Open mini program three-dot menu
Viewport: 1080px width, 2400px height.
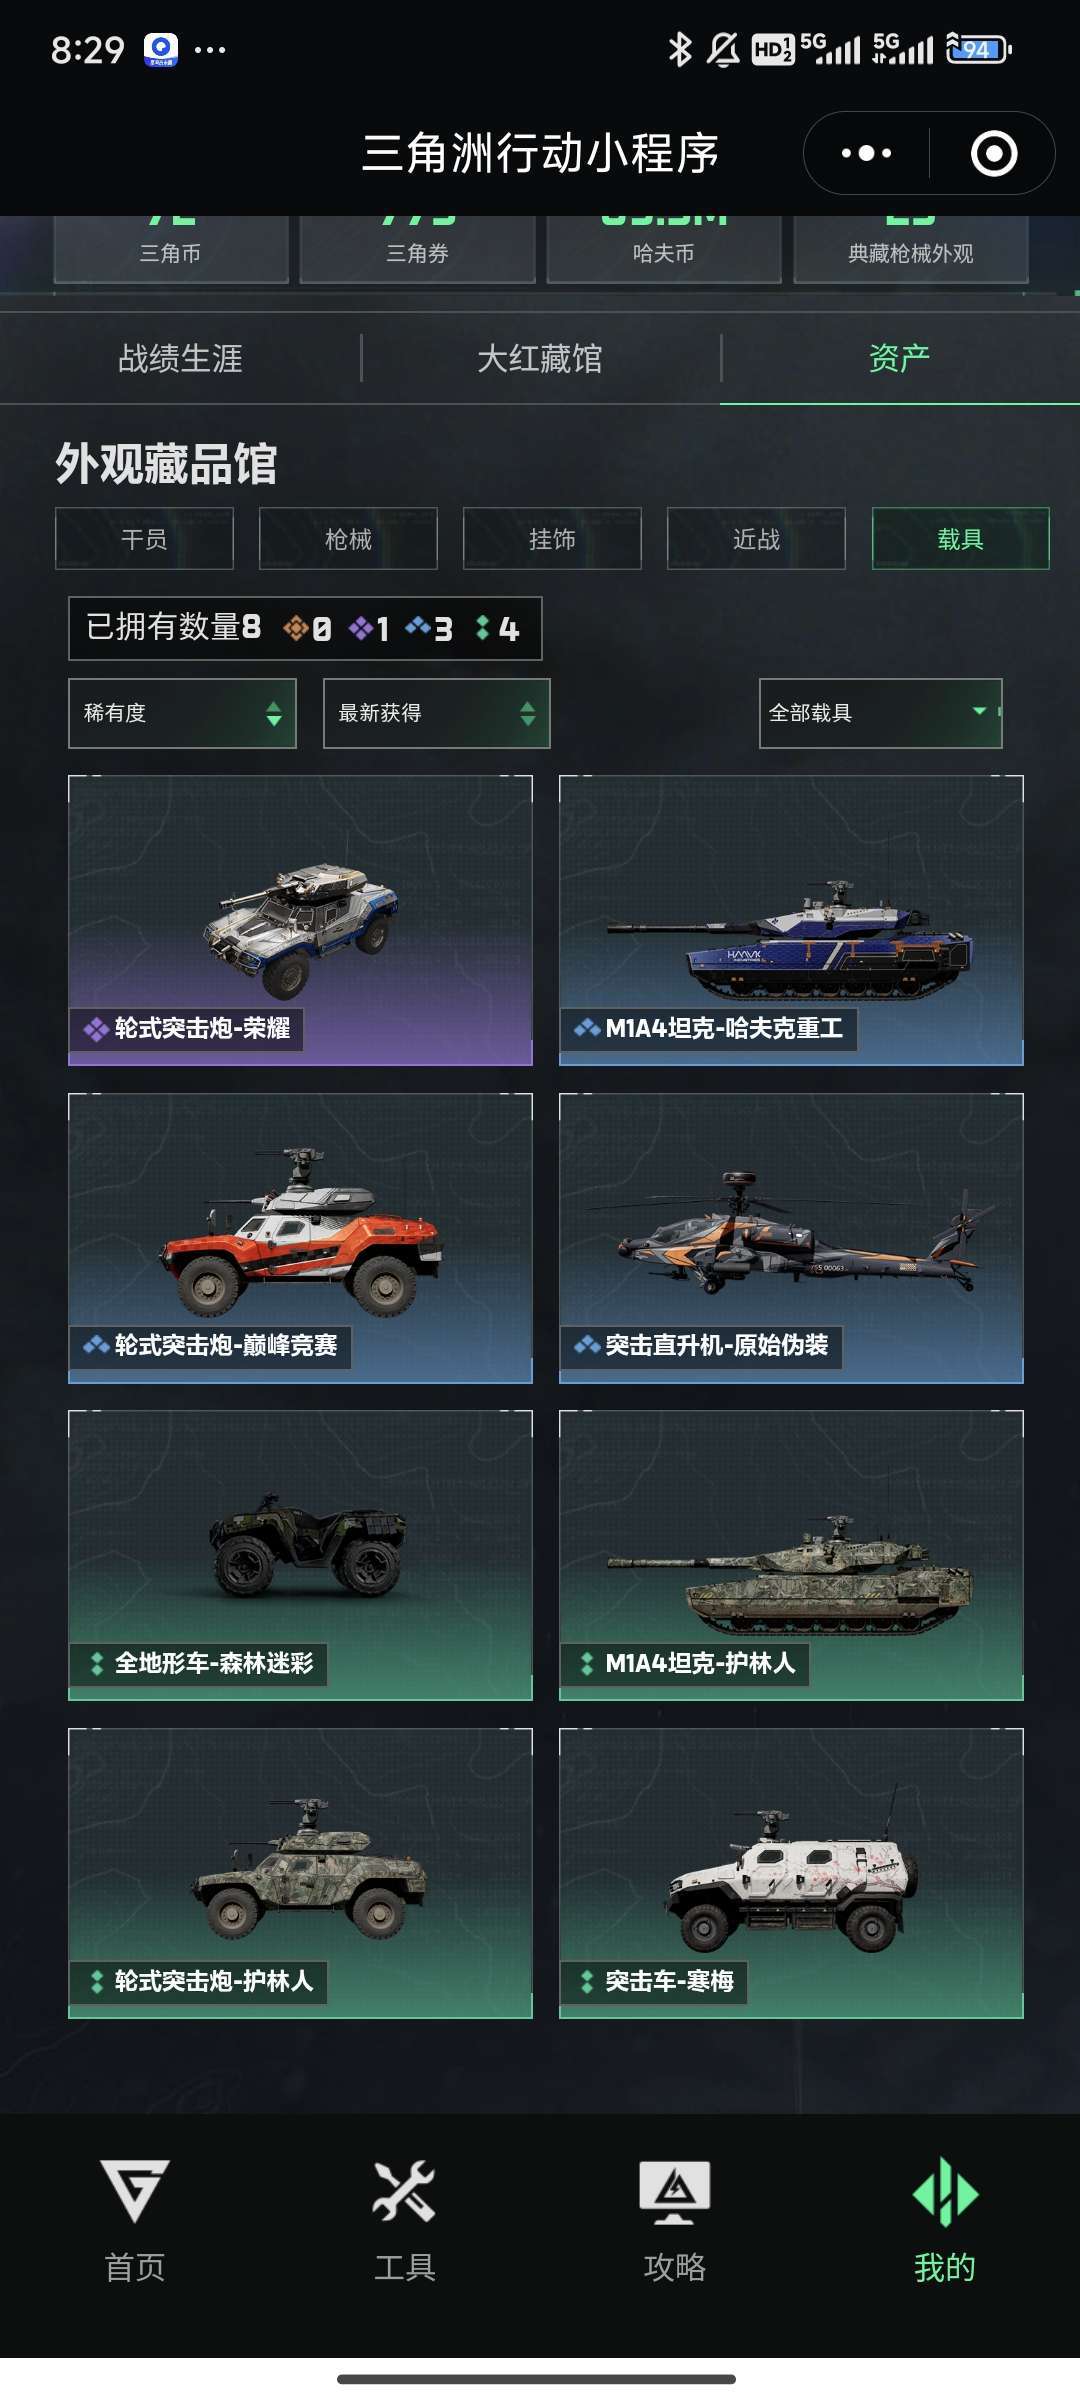click(x=866, y=153)
